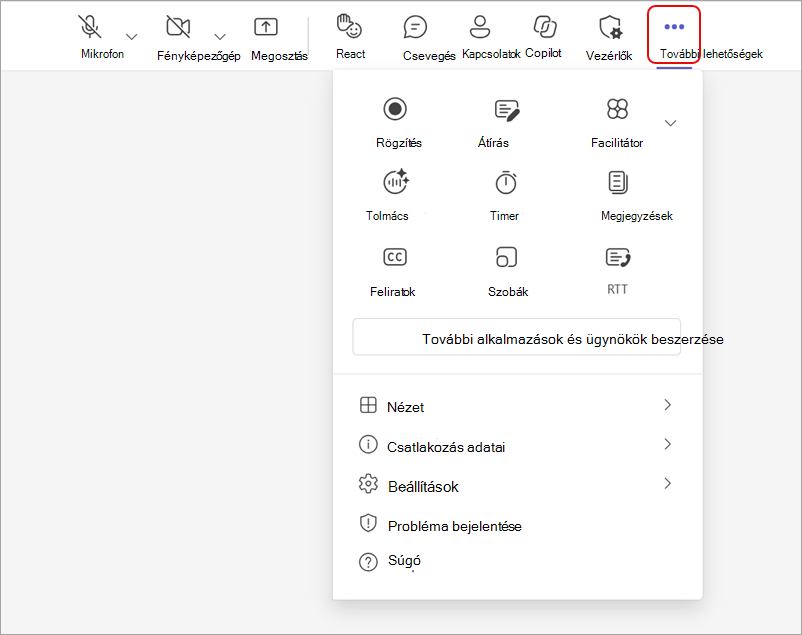Unmute the Mikrofon in the meeting toolbar
Viewport: 802px width, 635px height.
(x=90, y=27)
